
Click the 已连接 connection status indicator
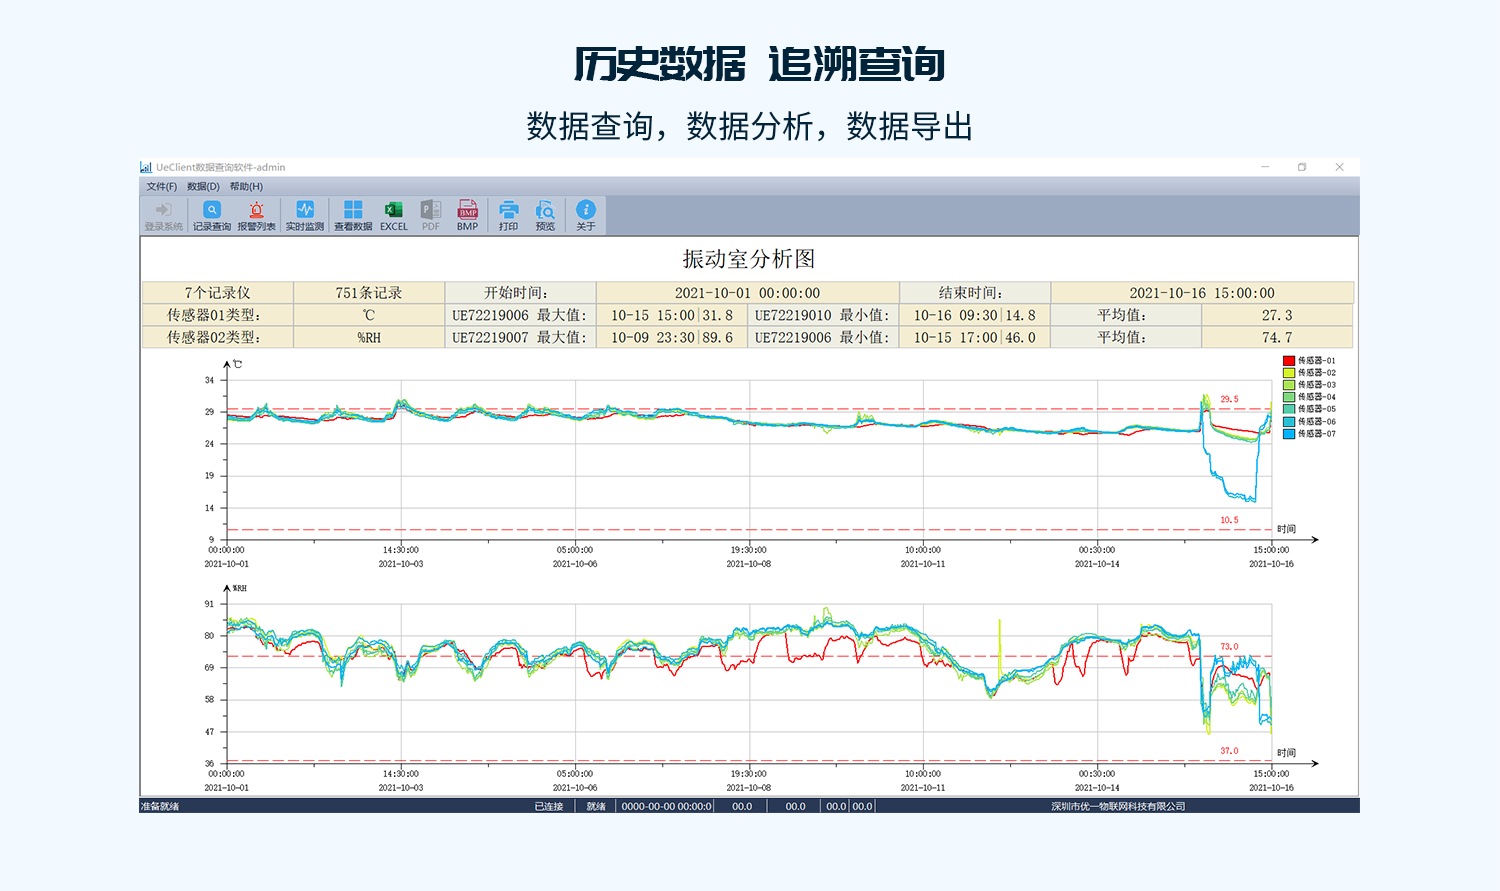[x=550, y=806]
